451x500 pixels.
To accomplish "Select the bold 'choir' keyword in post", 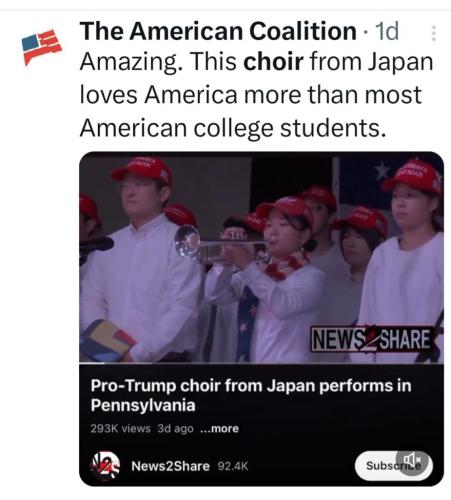I will click(x=273, y=62).
